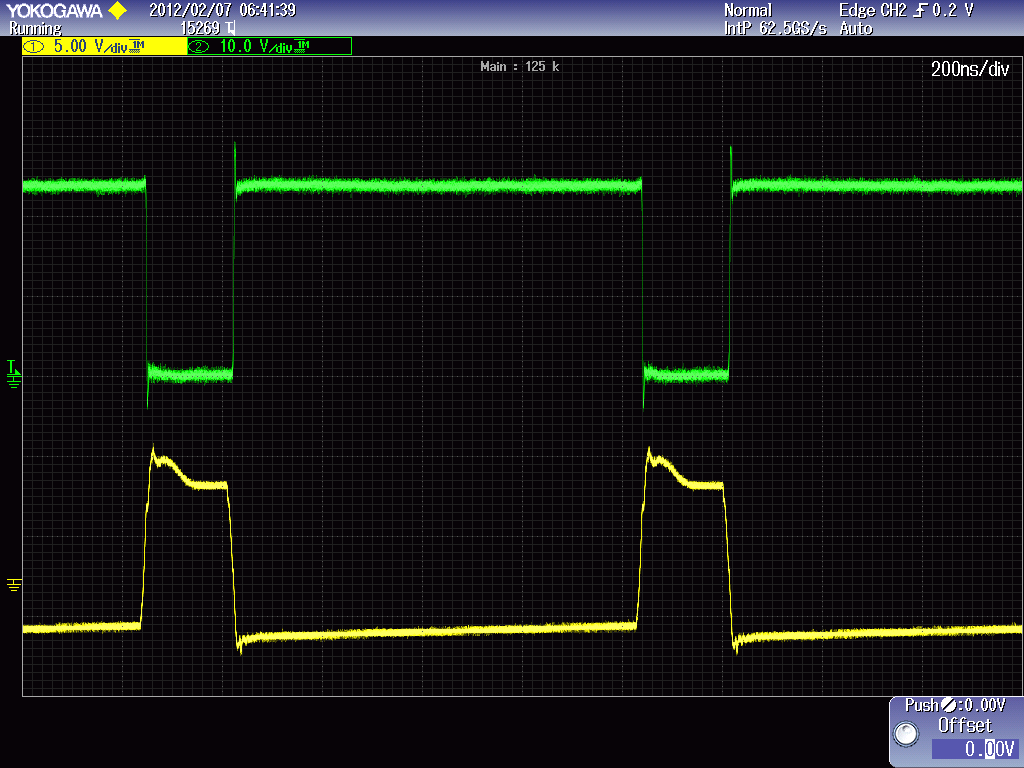The width and height of the screenshot is (1024, 768).
Task: Click the date and time 2012/02/07 06:41:39
Action: (223, 10)
